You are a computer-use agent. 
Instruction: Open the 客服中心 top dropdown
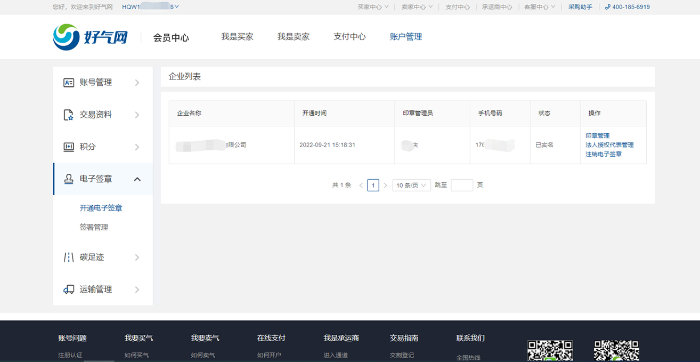pos(540,7)
